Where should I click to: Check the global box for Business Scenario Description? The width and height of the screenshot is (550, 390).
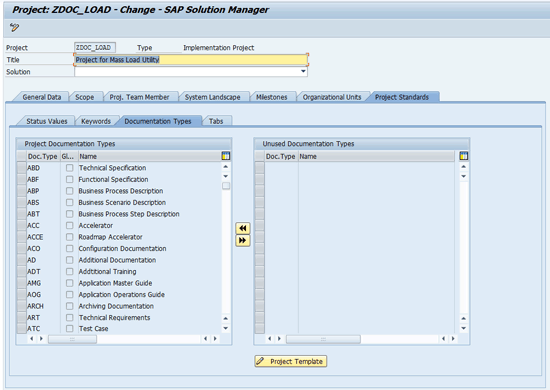[x=70, y=203]
